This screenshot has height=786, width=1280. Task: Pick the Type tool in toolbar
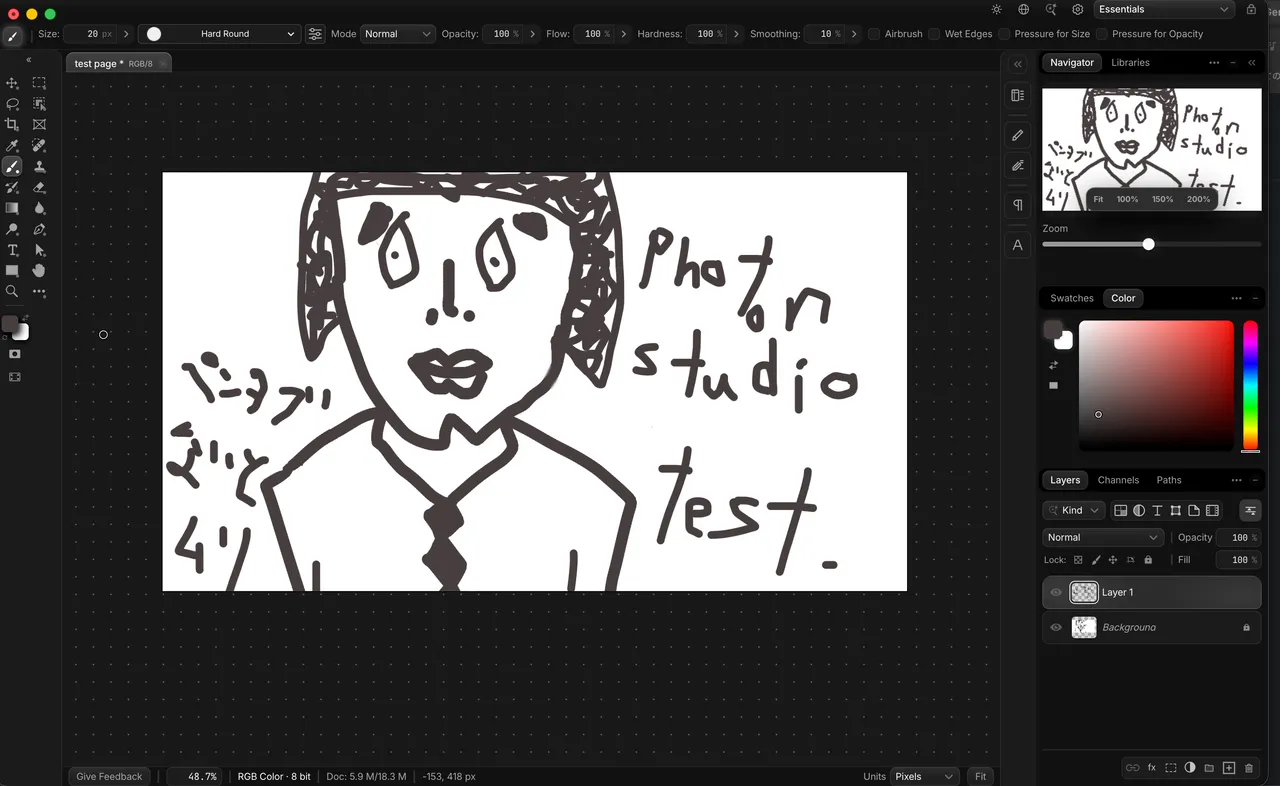[x=12, y=250]
